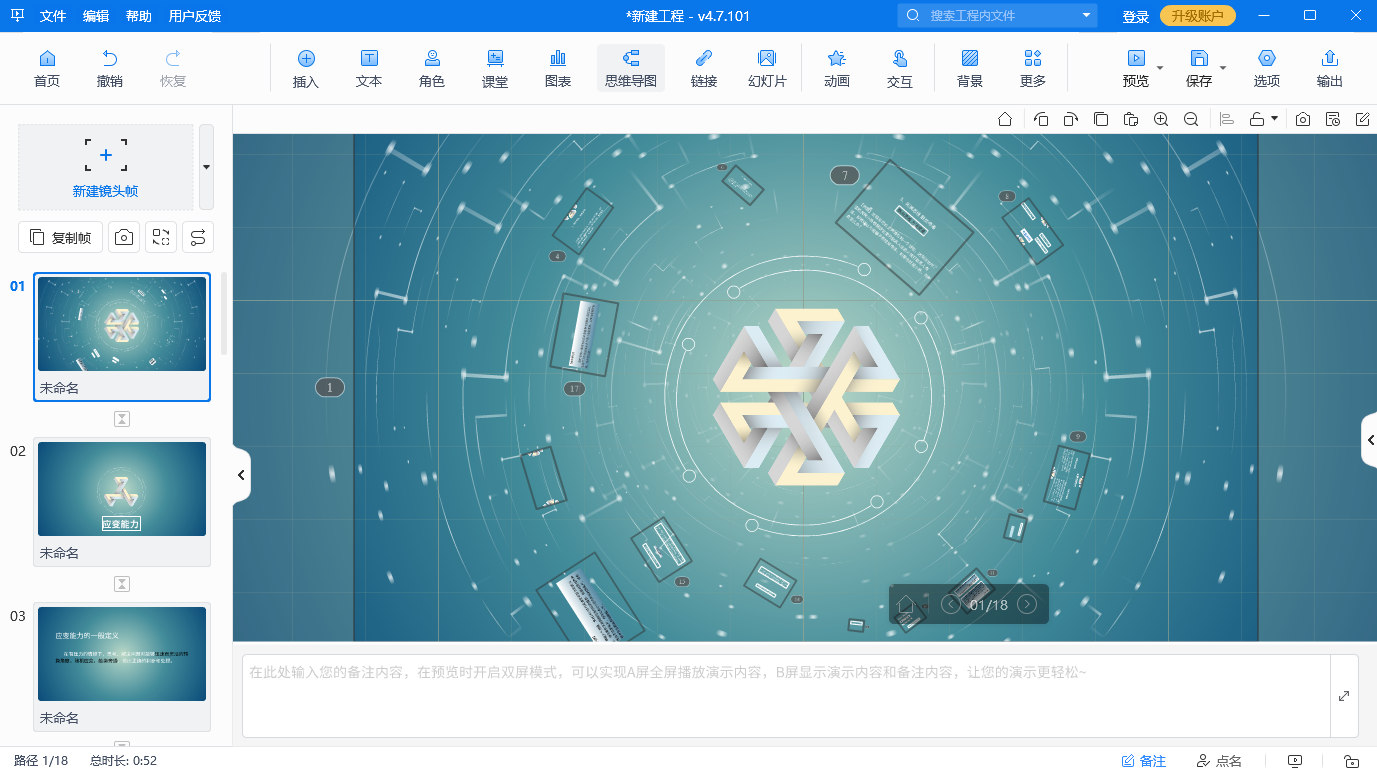1377x772 pixels.
Task: Open the 选项 options button
Action: click(1267, 68)
